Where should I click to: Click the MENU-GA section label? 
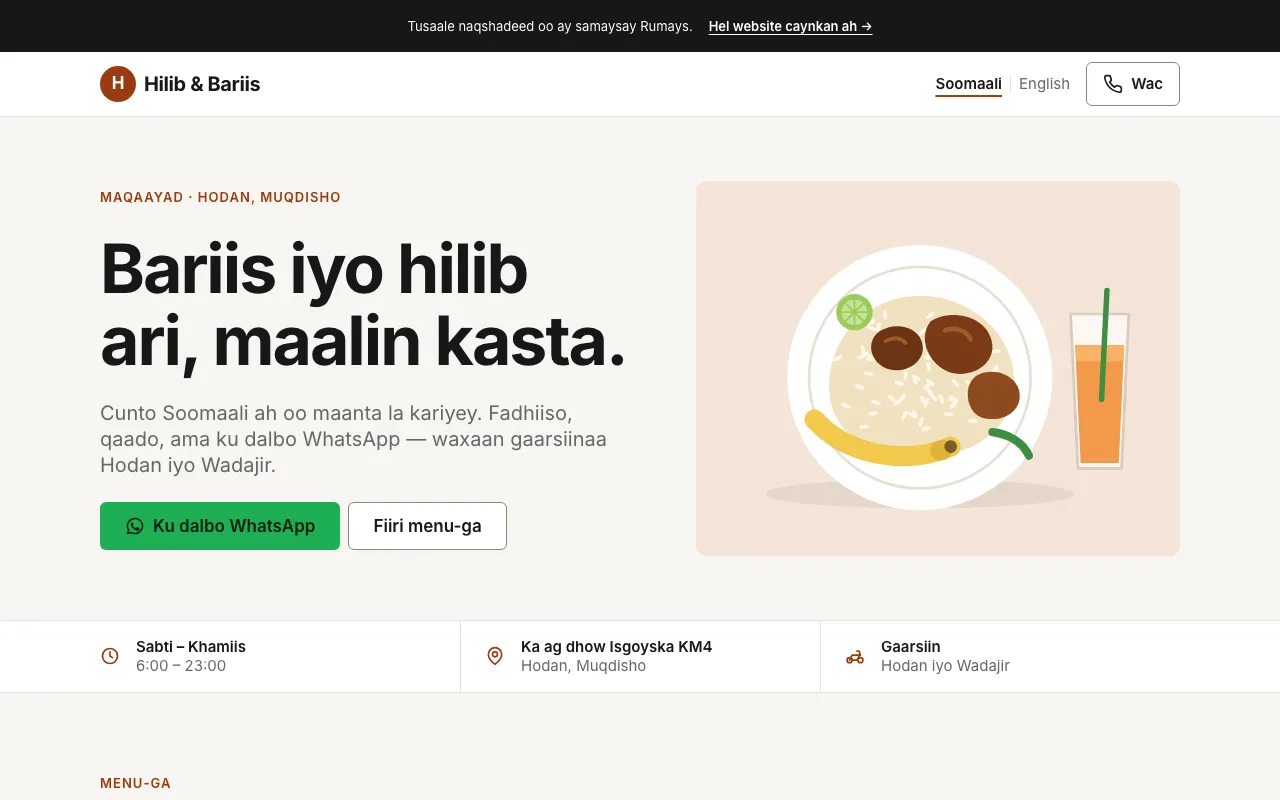pyautogui.click(x=136, y=783)
